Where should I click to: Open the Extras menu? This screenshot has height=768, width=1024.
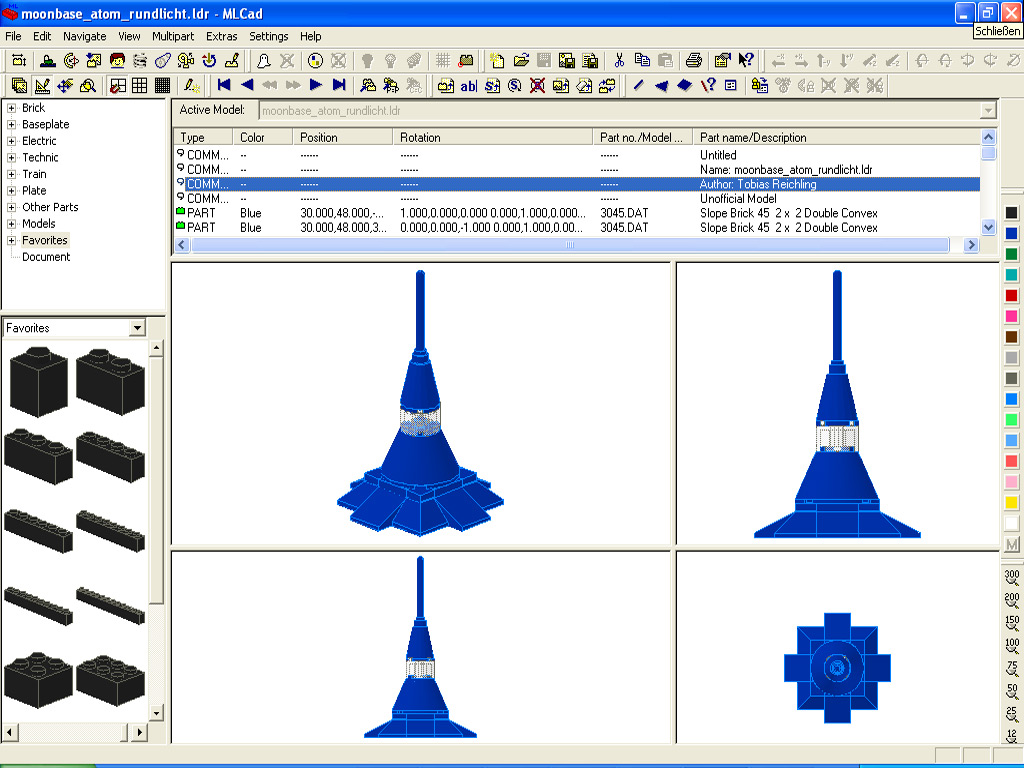(221, 36)
